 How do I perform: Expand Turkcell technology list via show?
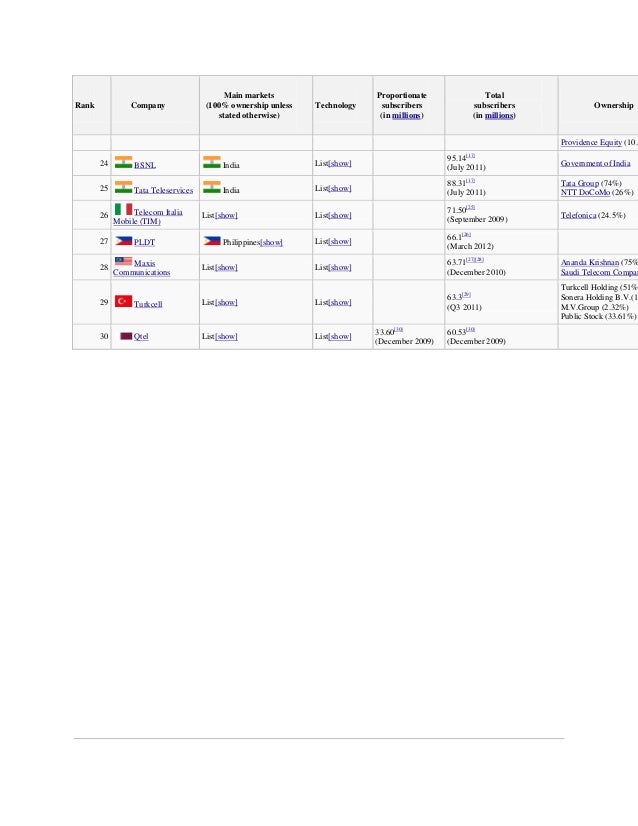(x=340, y=302)
